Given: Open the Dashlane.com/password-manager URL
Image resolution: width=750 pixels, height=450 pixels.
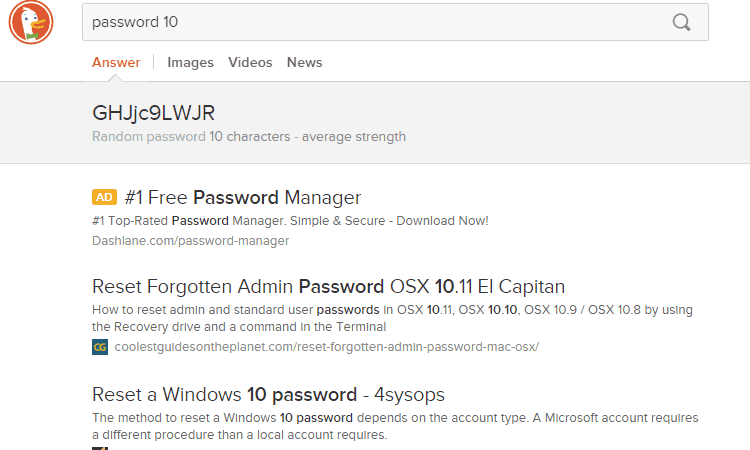Looking at the screenshot, I should [190, 241].
